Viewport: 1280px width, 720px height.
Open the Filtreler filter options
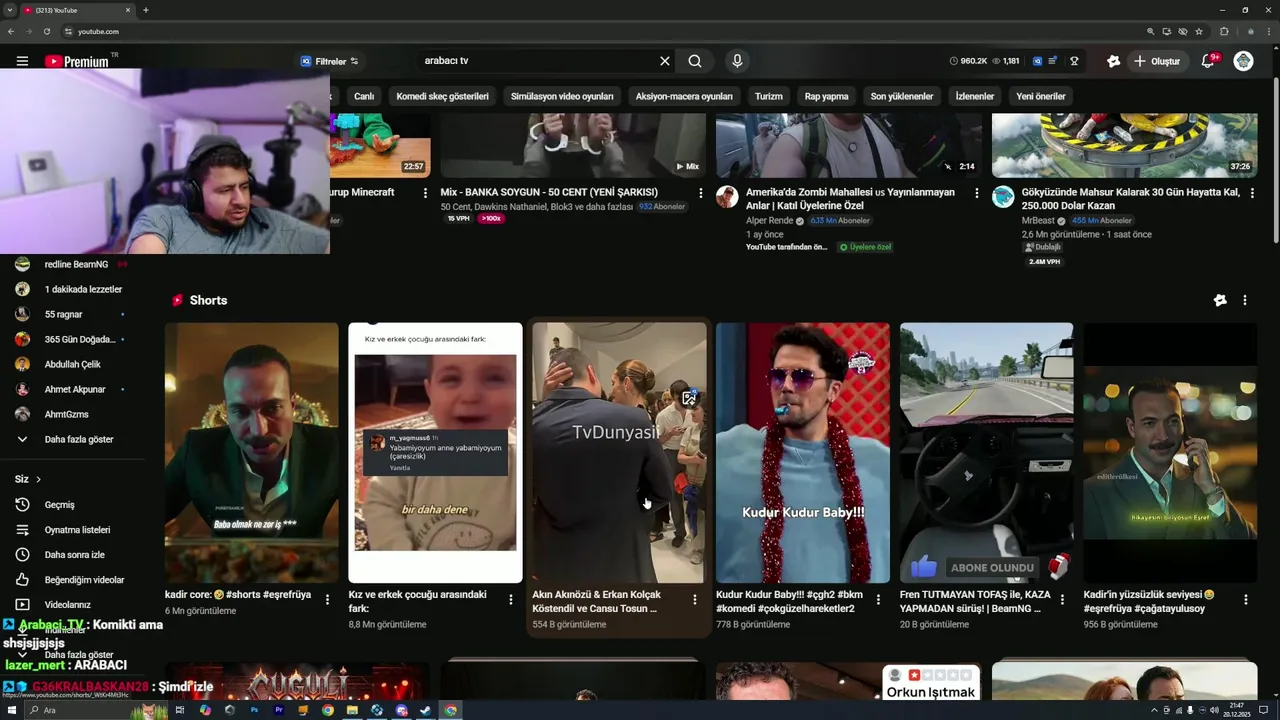pyautogui.click(x=329, y=61)
